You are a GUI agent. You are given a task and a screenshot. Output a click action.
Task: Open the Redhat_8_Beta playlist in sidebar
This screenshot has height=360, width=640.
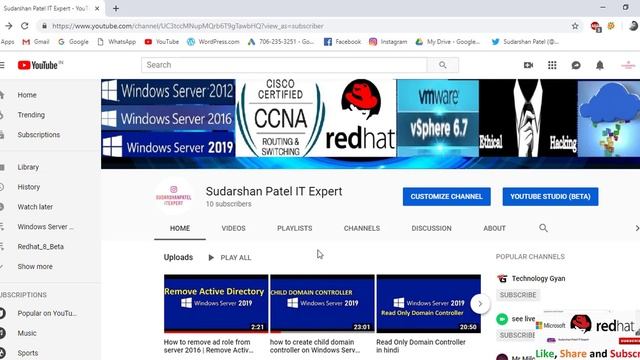pyautogui.click(x=40, y=247)
